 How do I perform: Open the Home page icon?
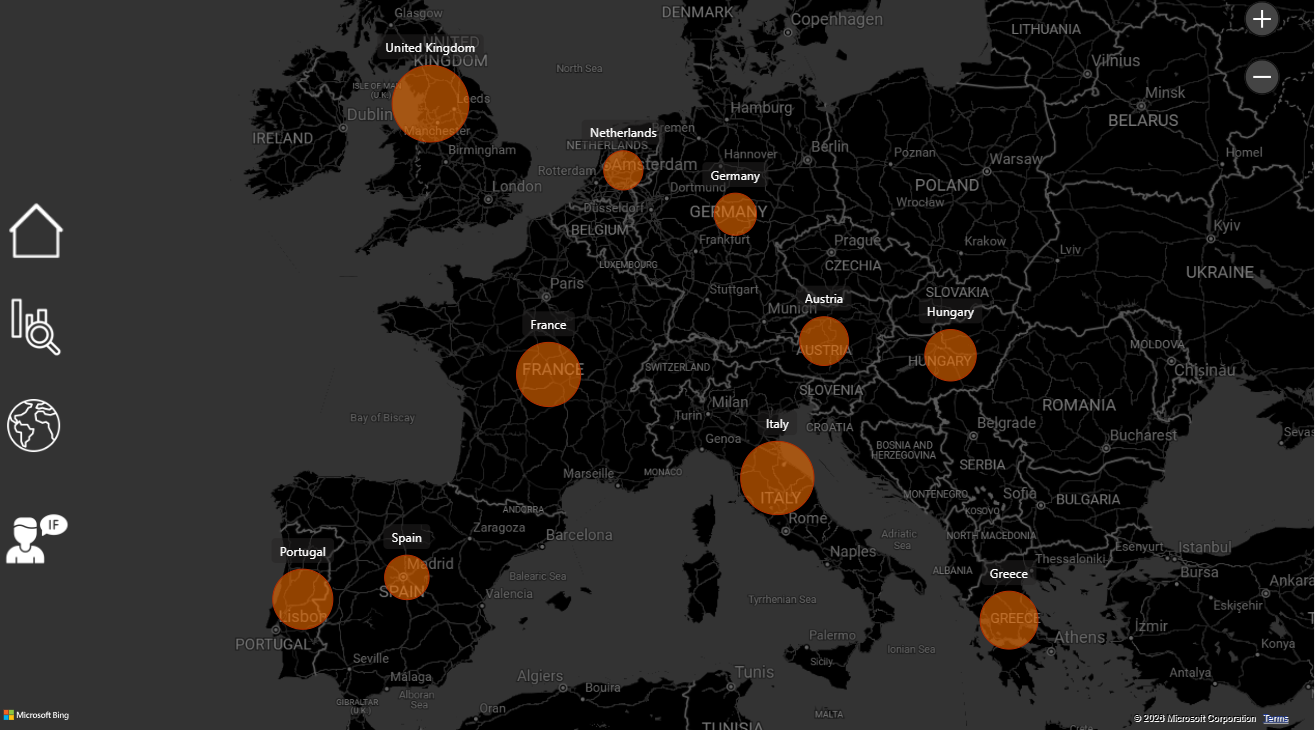[36, 231]
